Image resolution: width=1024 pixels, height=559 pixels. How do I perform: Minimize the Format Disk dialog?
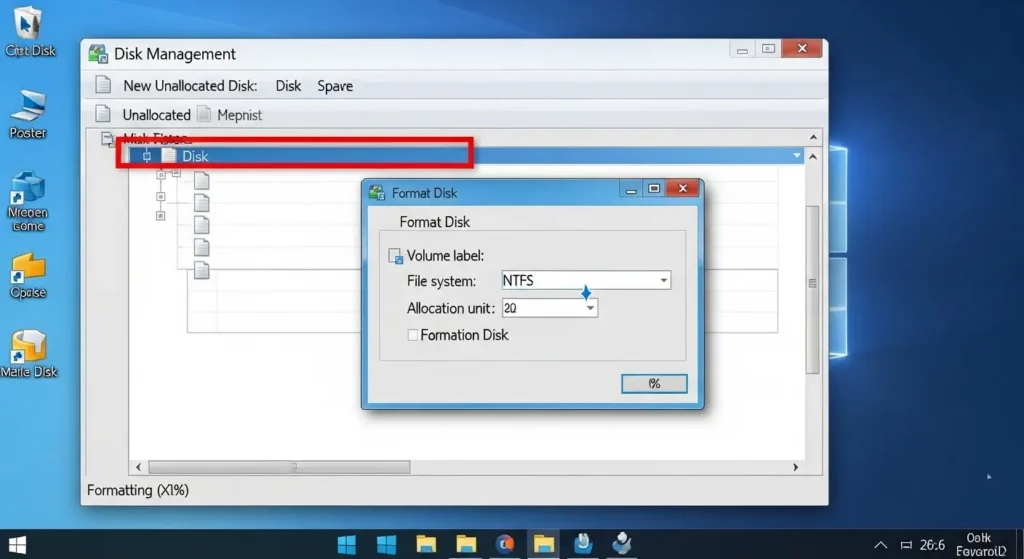coord(631,190)
